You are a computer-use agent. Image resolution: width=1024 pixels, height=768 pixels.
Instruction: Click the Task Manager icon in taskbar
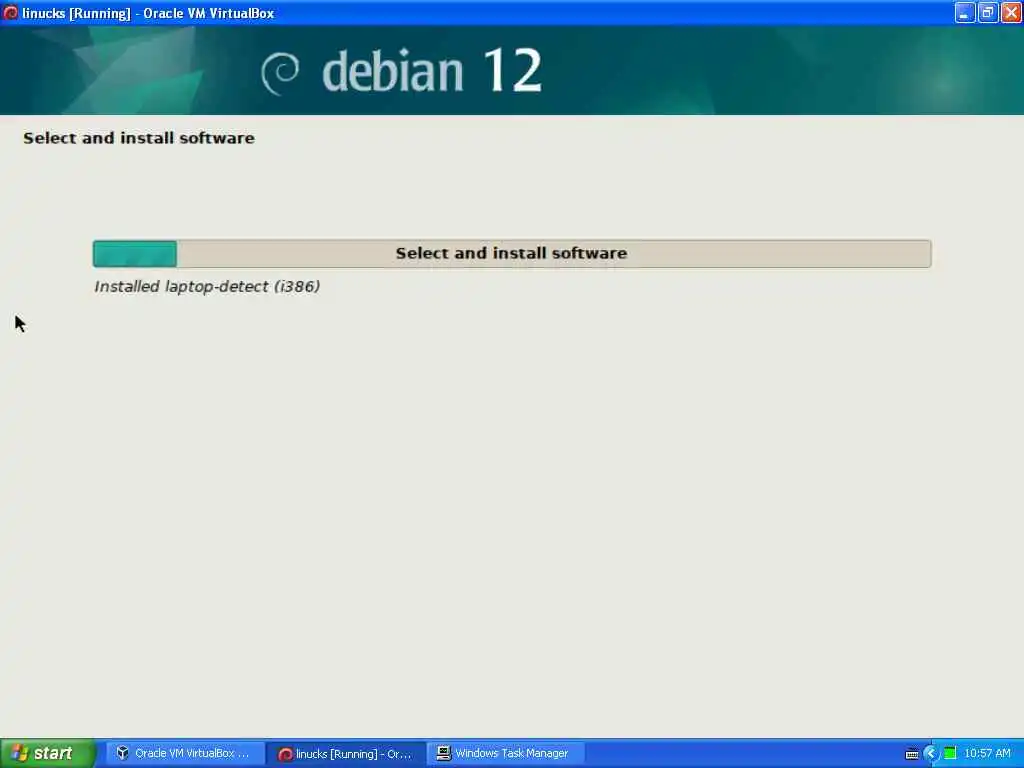(443, 753)
